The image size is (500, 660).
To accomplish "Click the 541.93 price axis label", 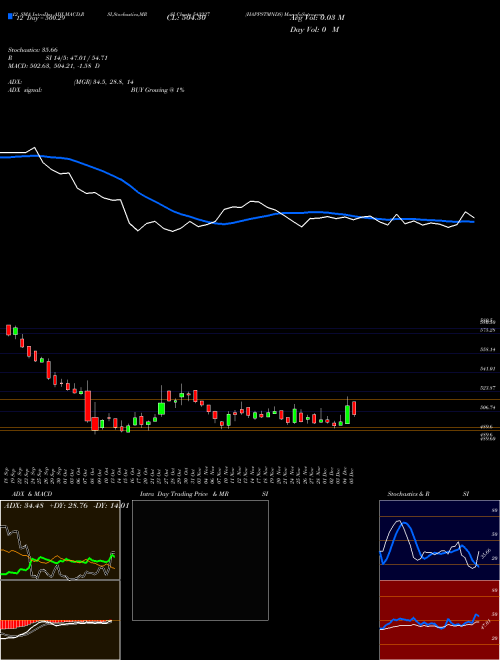I will pos(488,369).
